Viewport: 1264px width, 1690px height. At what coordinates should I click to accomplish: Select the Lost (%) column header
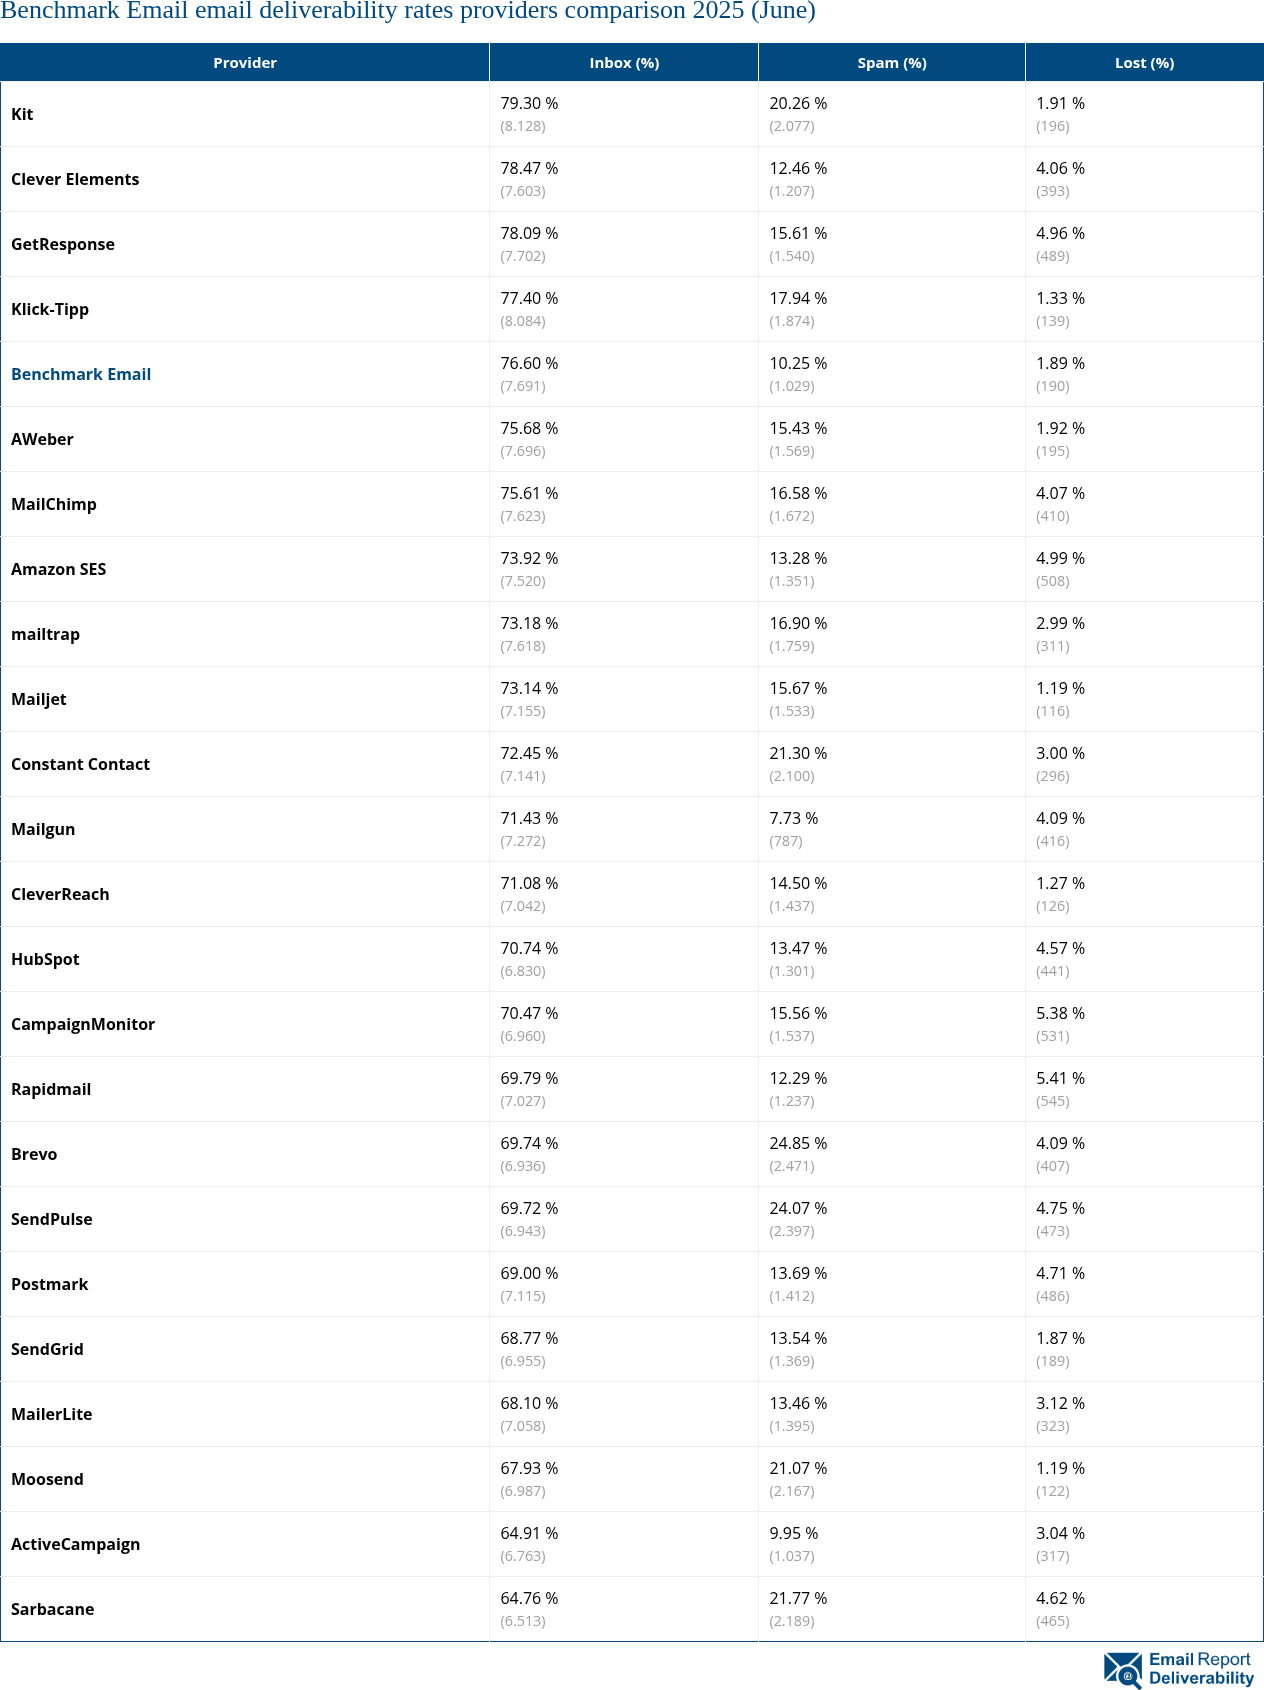click(1144, 63)
